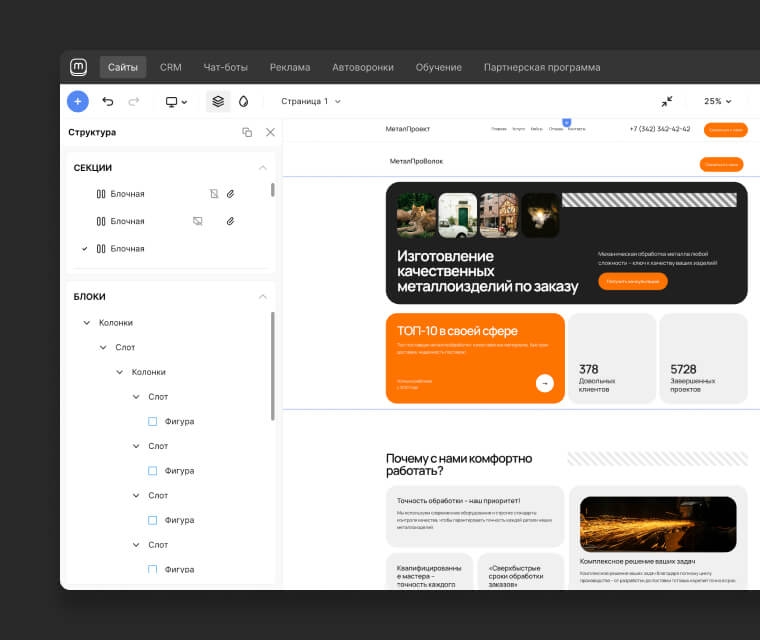Screen dimensions: 760x640
Task: Click paperclip icon on first Блочная row
Action: click(x=230, y=194)
